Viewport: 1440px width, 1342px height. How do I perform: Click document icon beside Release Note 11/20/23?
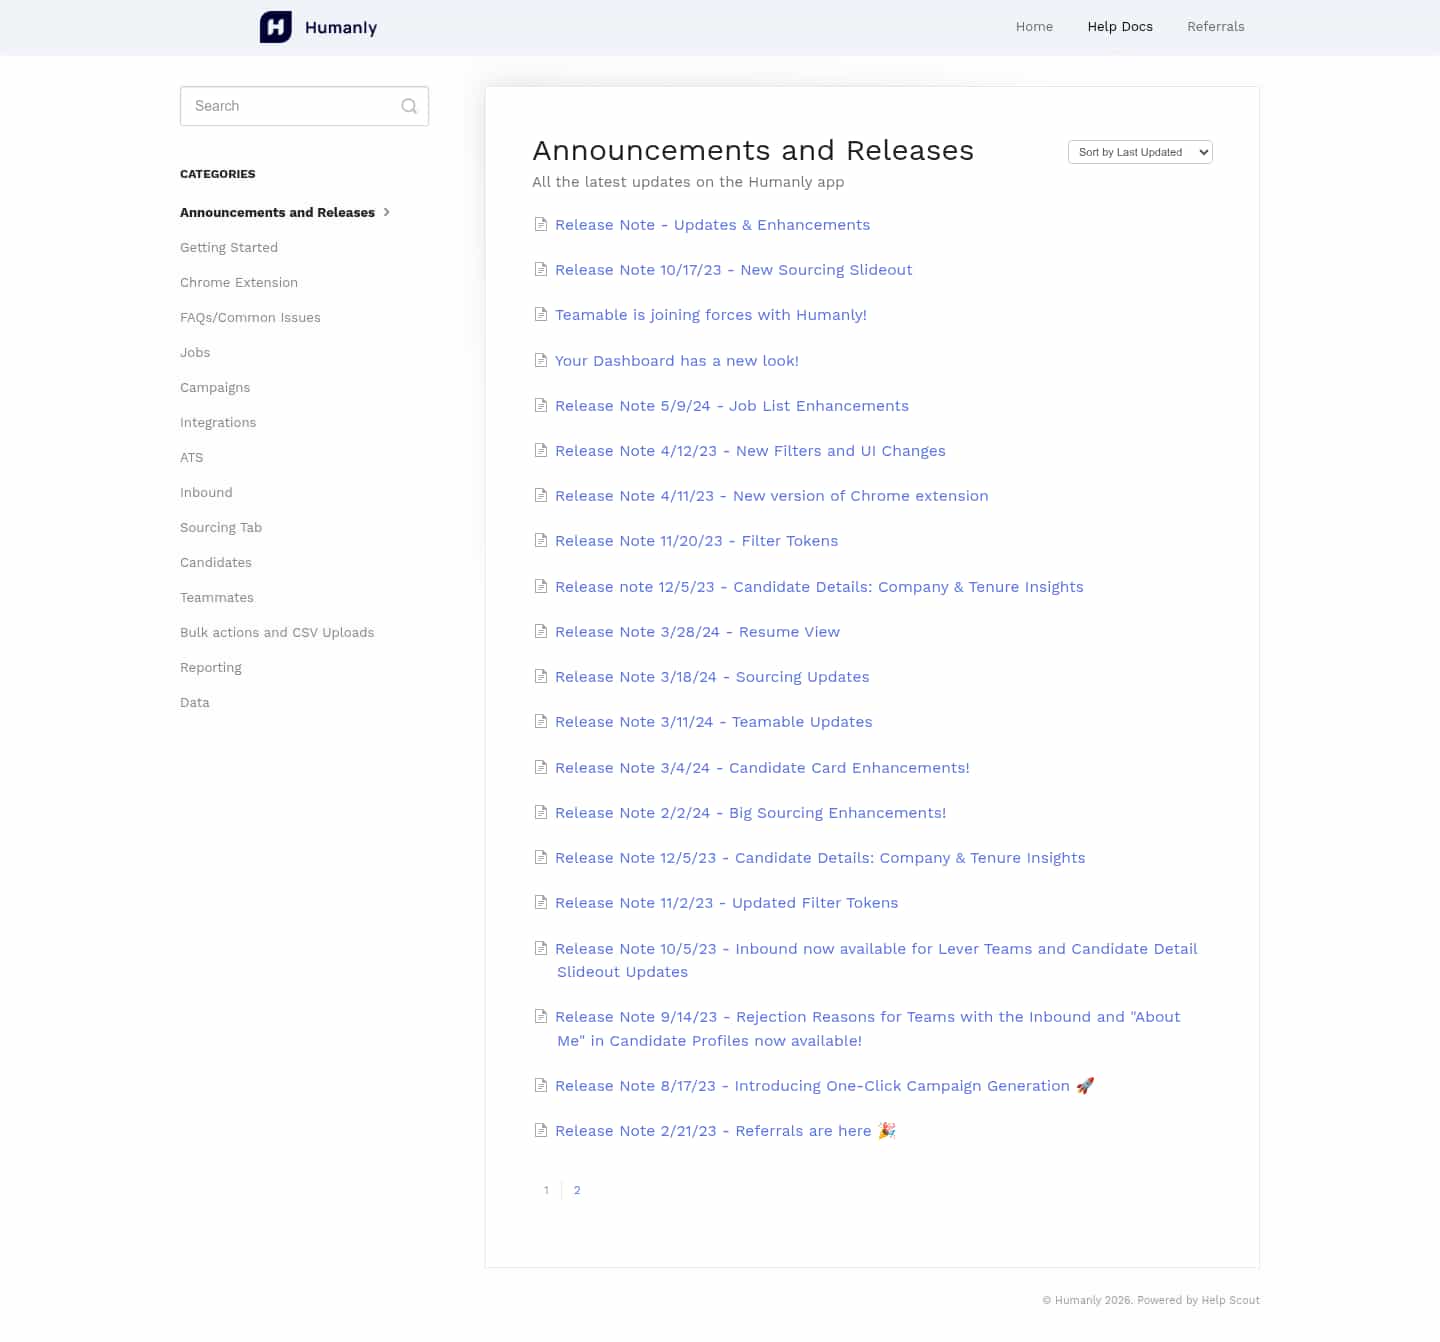pos(541,540)
